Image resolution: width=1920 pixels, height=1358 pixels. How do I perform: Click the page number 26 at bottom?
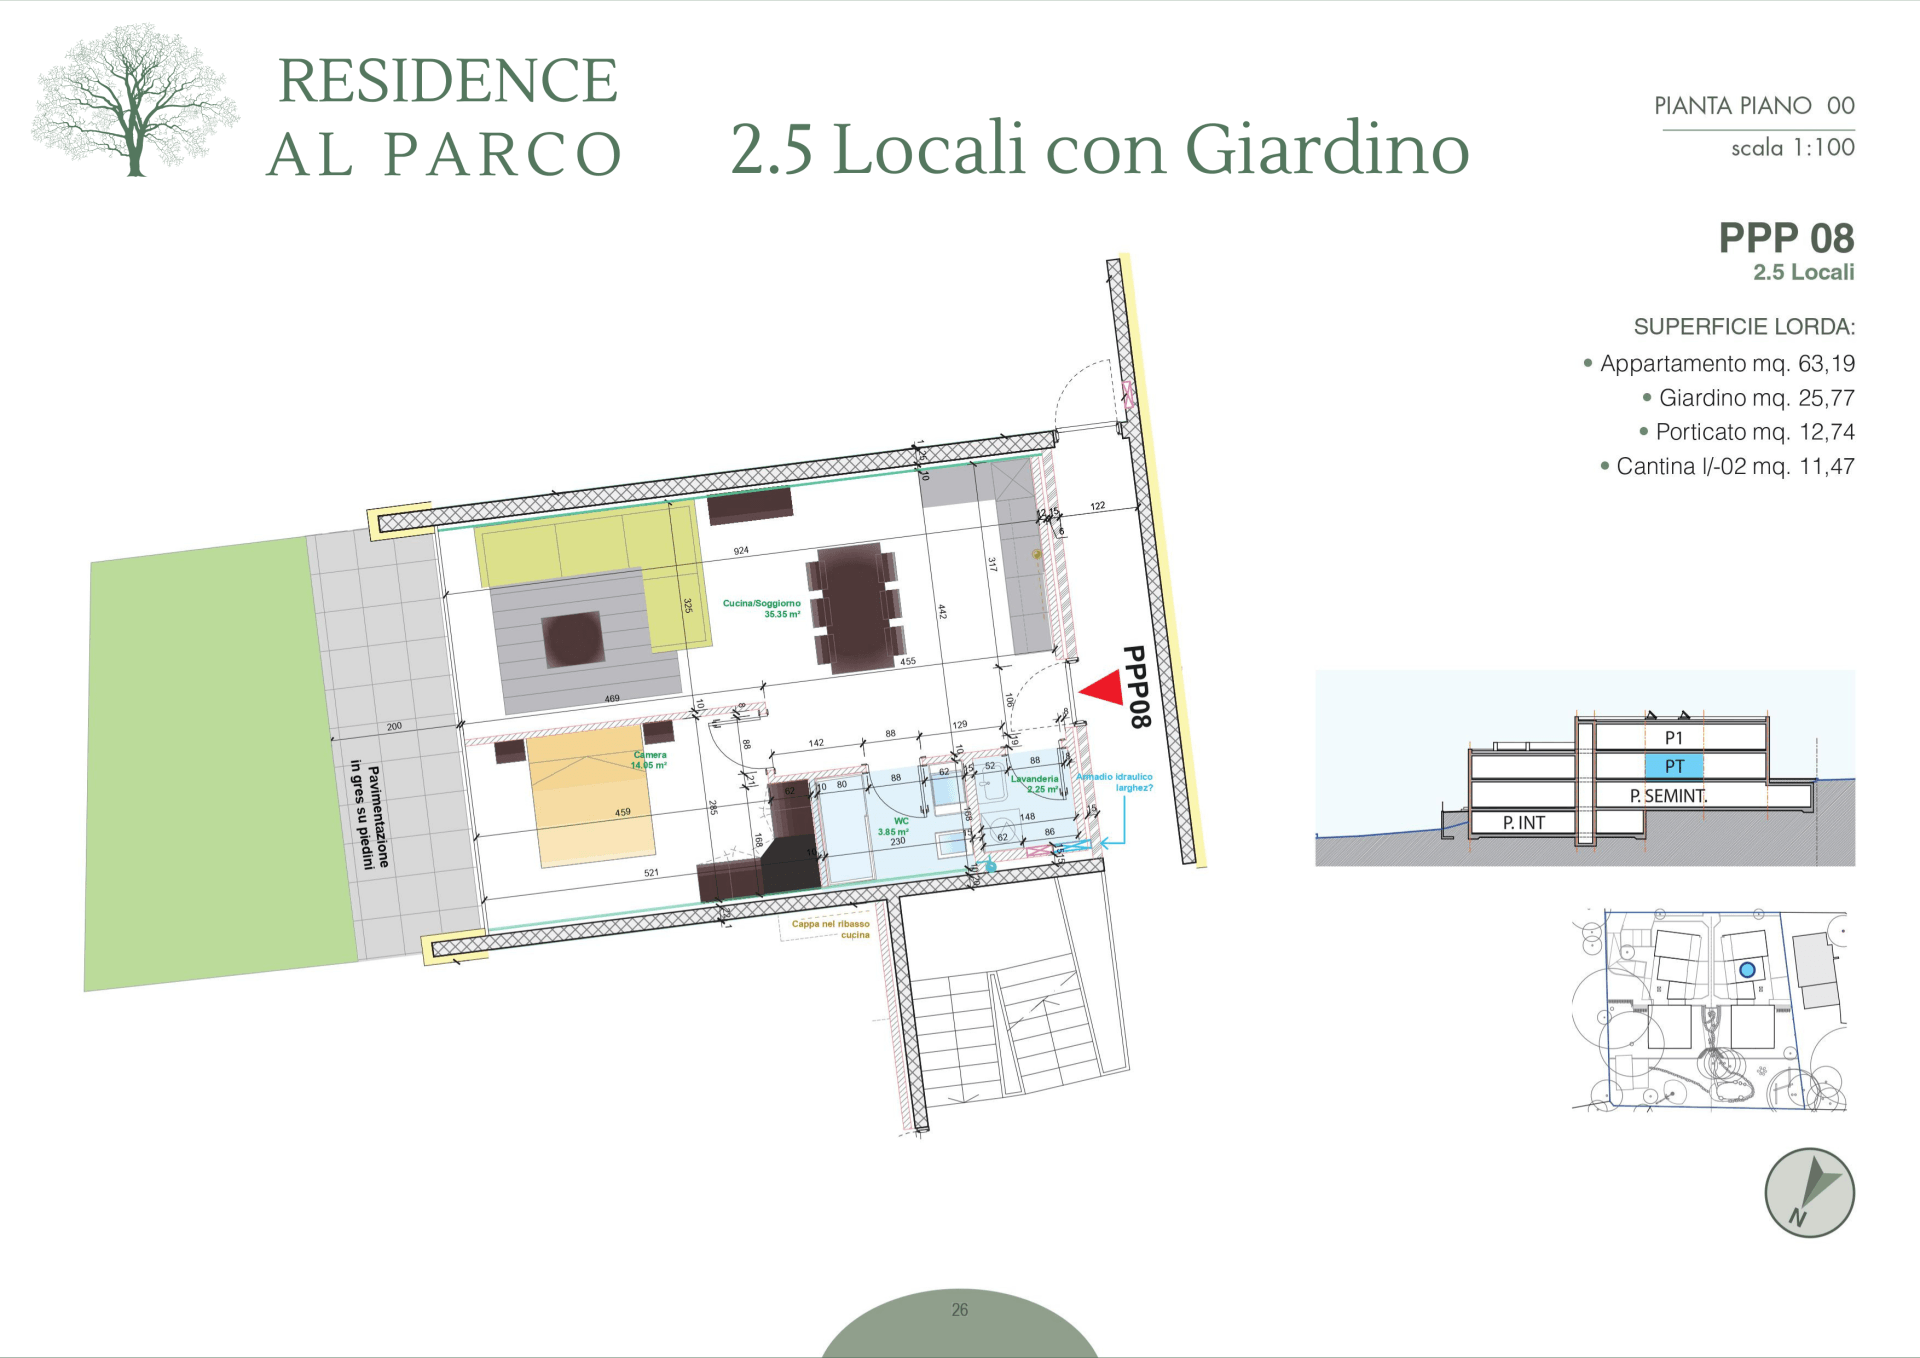click(x=960, y=1309)
